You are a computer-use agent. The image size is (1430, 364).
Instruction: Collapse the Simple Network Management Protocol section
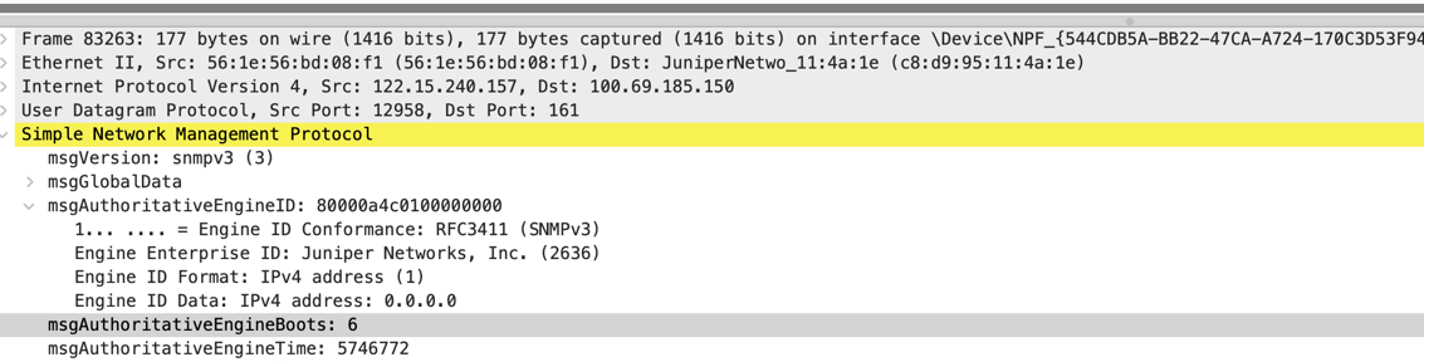(x=5, y=134)
